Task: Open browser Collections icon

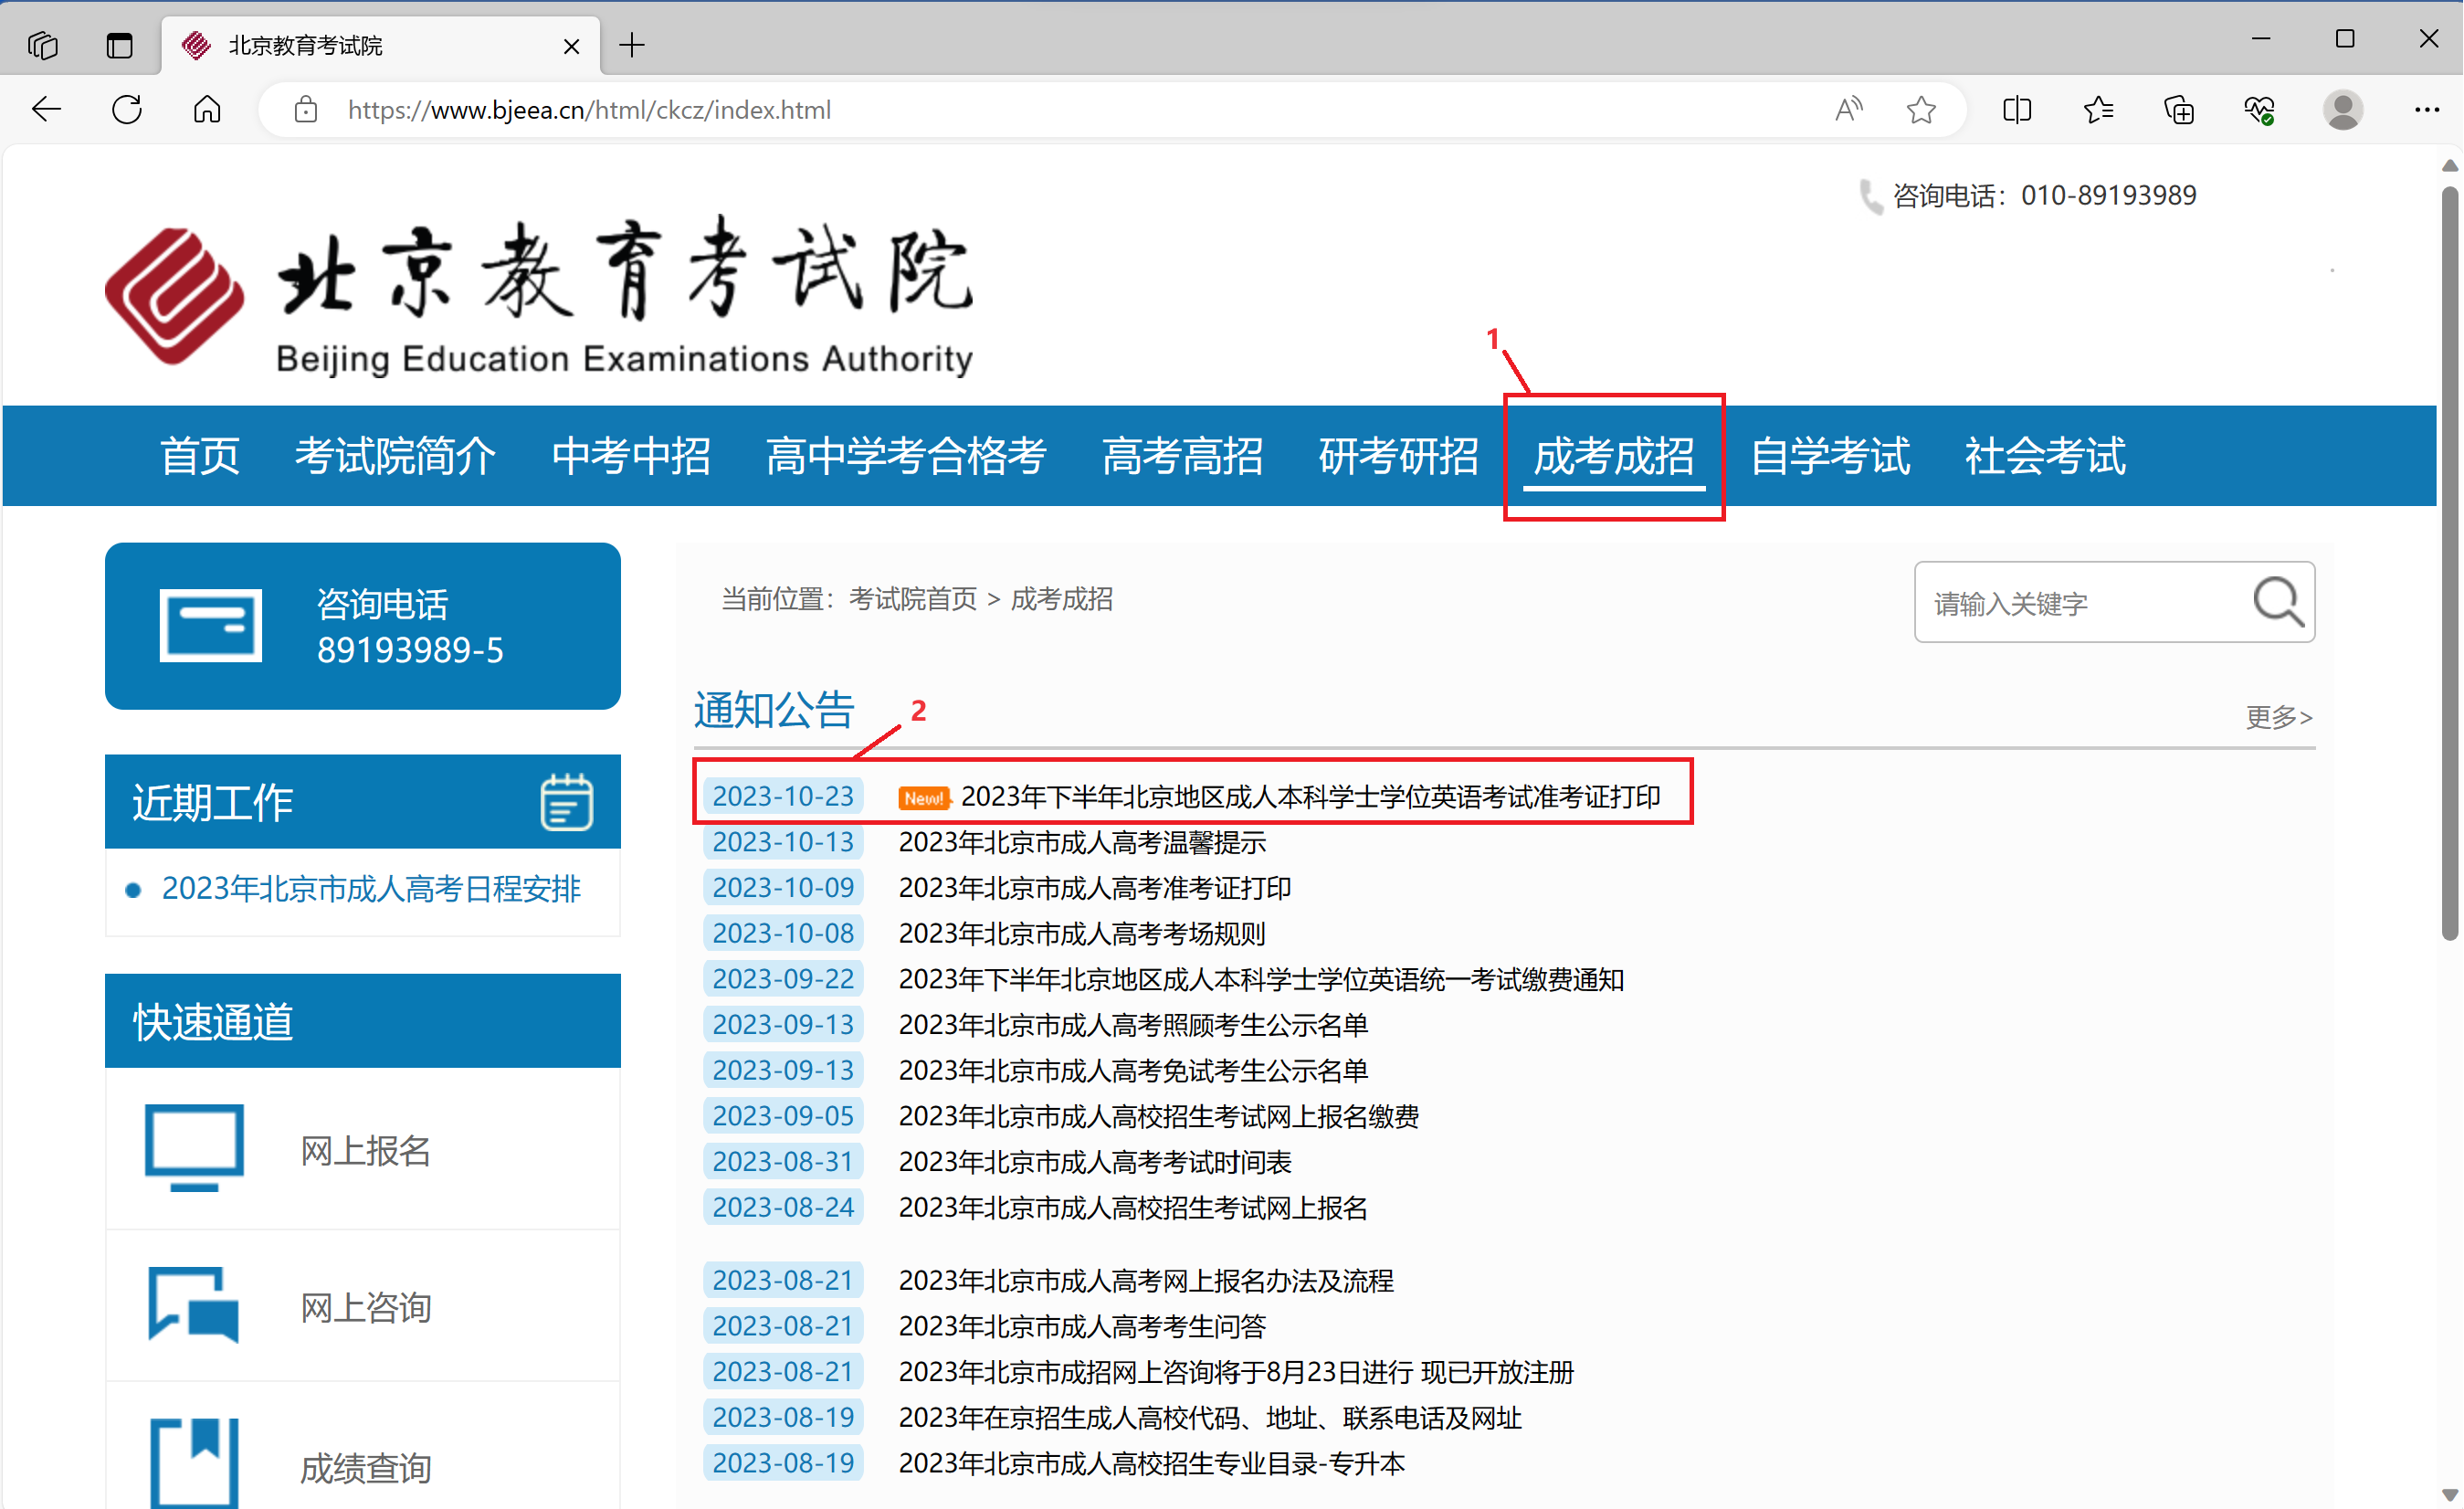Action: pos(2178,109)
